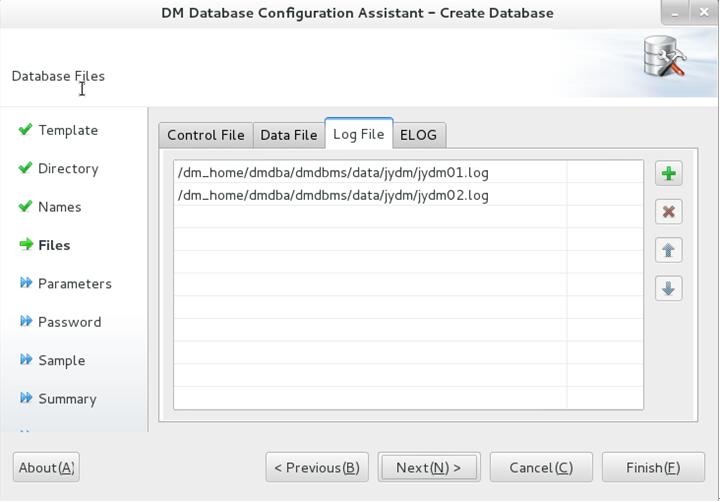
Task: Select the jydm01.log file row
Action: pyautogui.click(x=408, y=173)
